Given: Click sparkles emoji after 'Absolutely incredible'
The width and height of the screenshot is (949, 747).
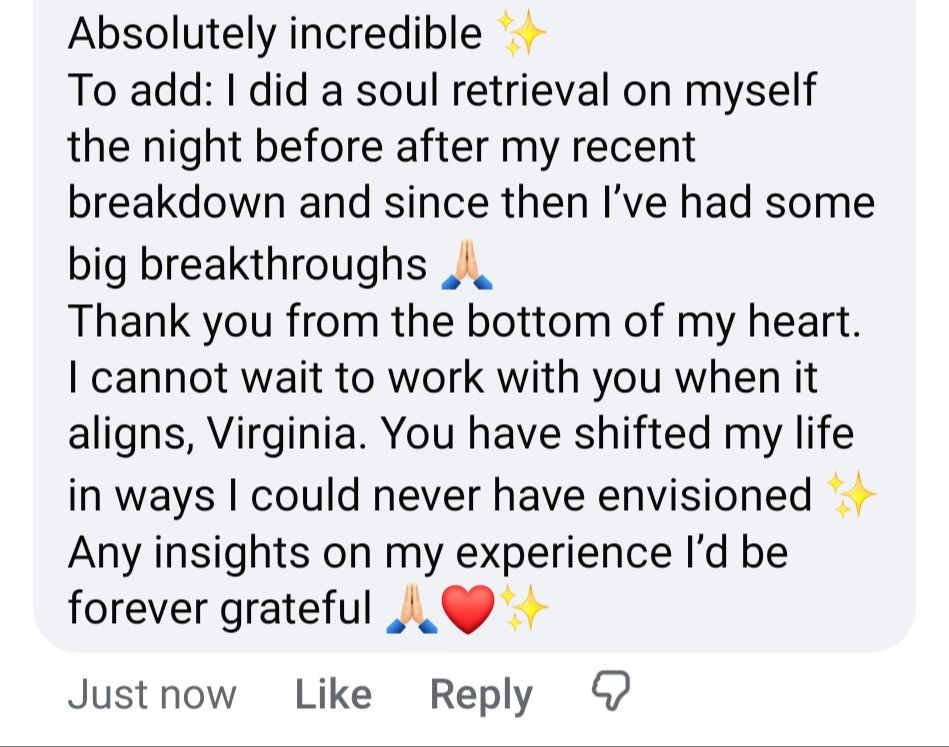Looking at the screenshot, I should pos(523,36).
